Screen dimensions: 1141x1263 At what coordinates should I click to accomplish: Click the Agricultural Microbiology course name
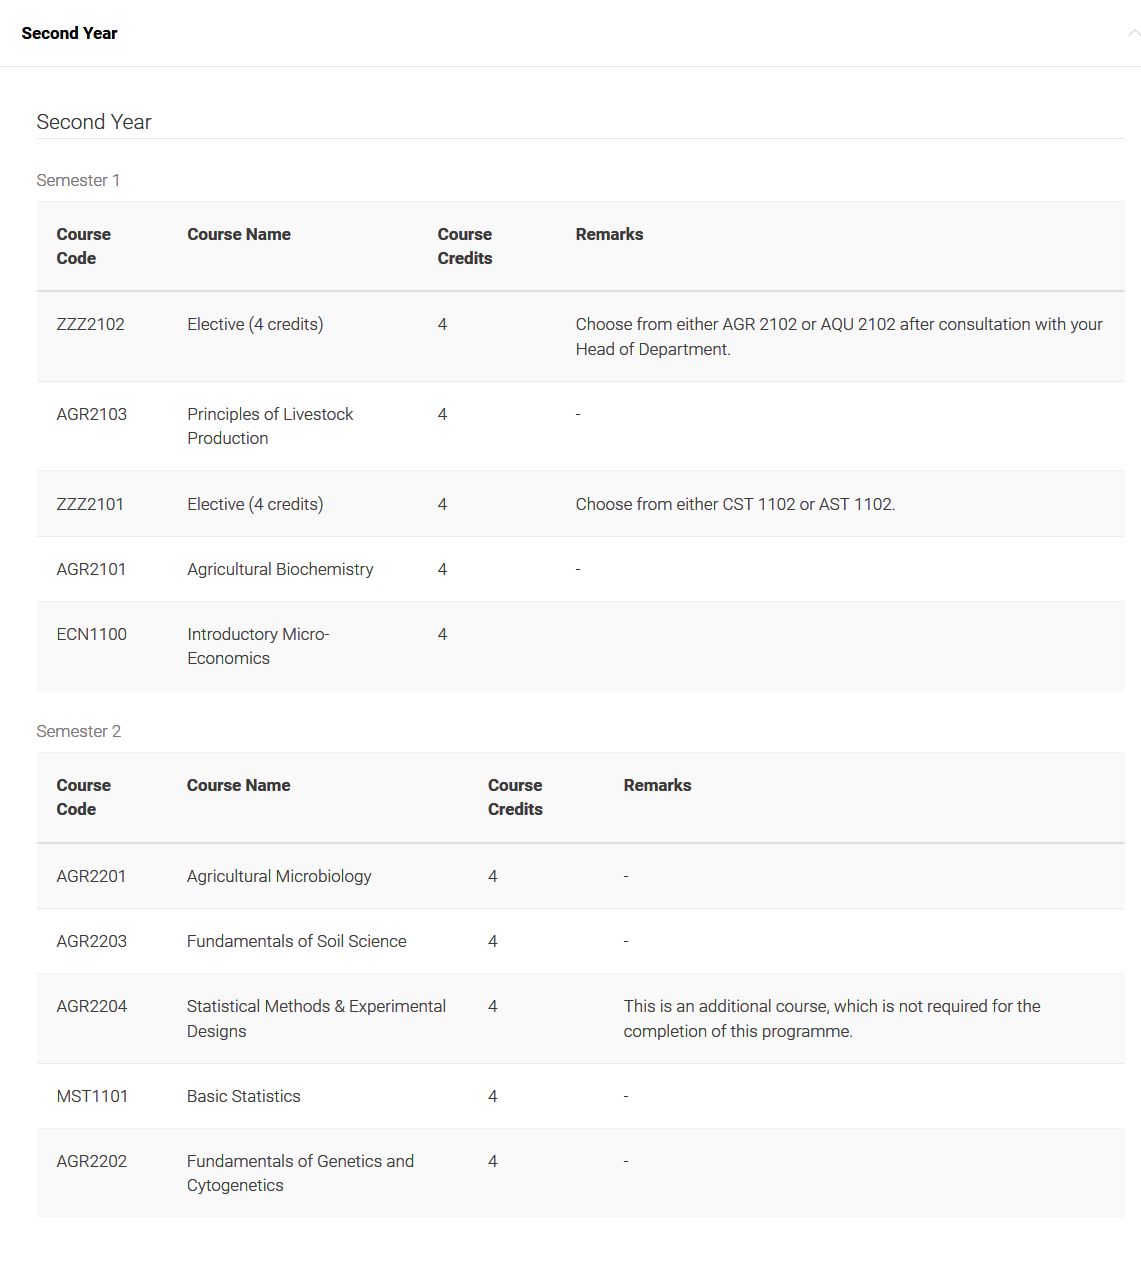(x=279, y=876)
